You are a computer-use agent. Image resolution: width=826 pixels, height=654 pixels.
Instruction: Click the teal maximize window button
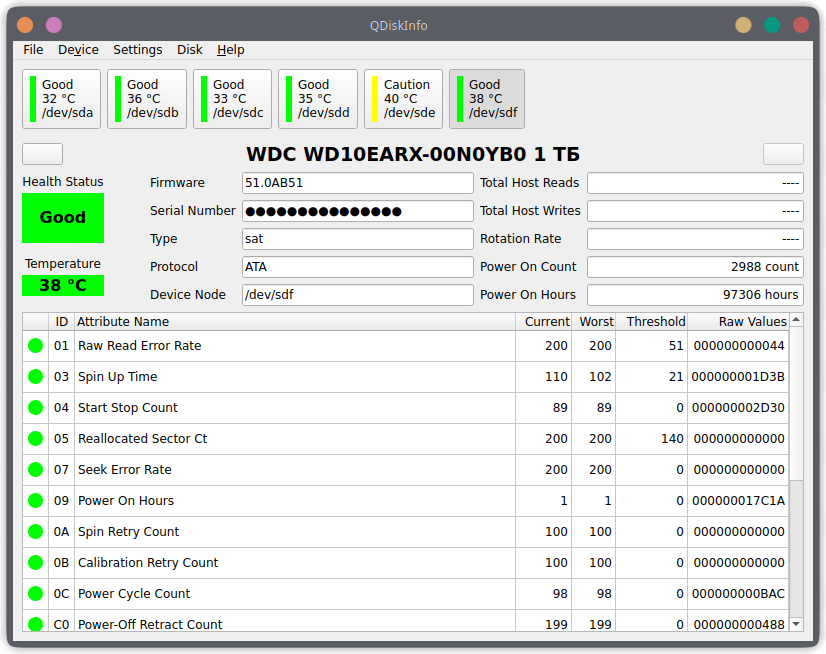pyautogui.click(x=772, y=25)
